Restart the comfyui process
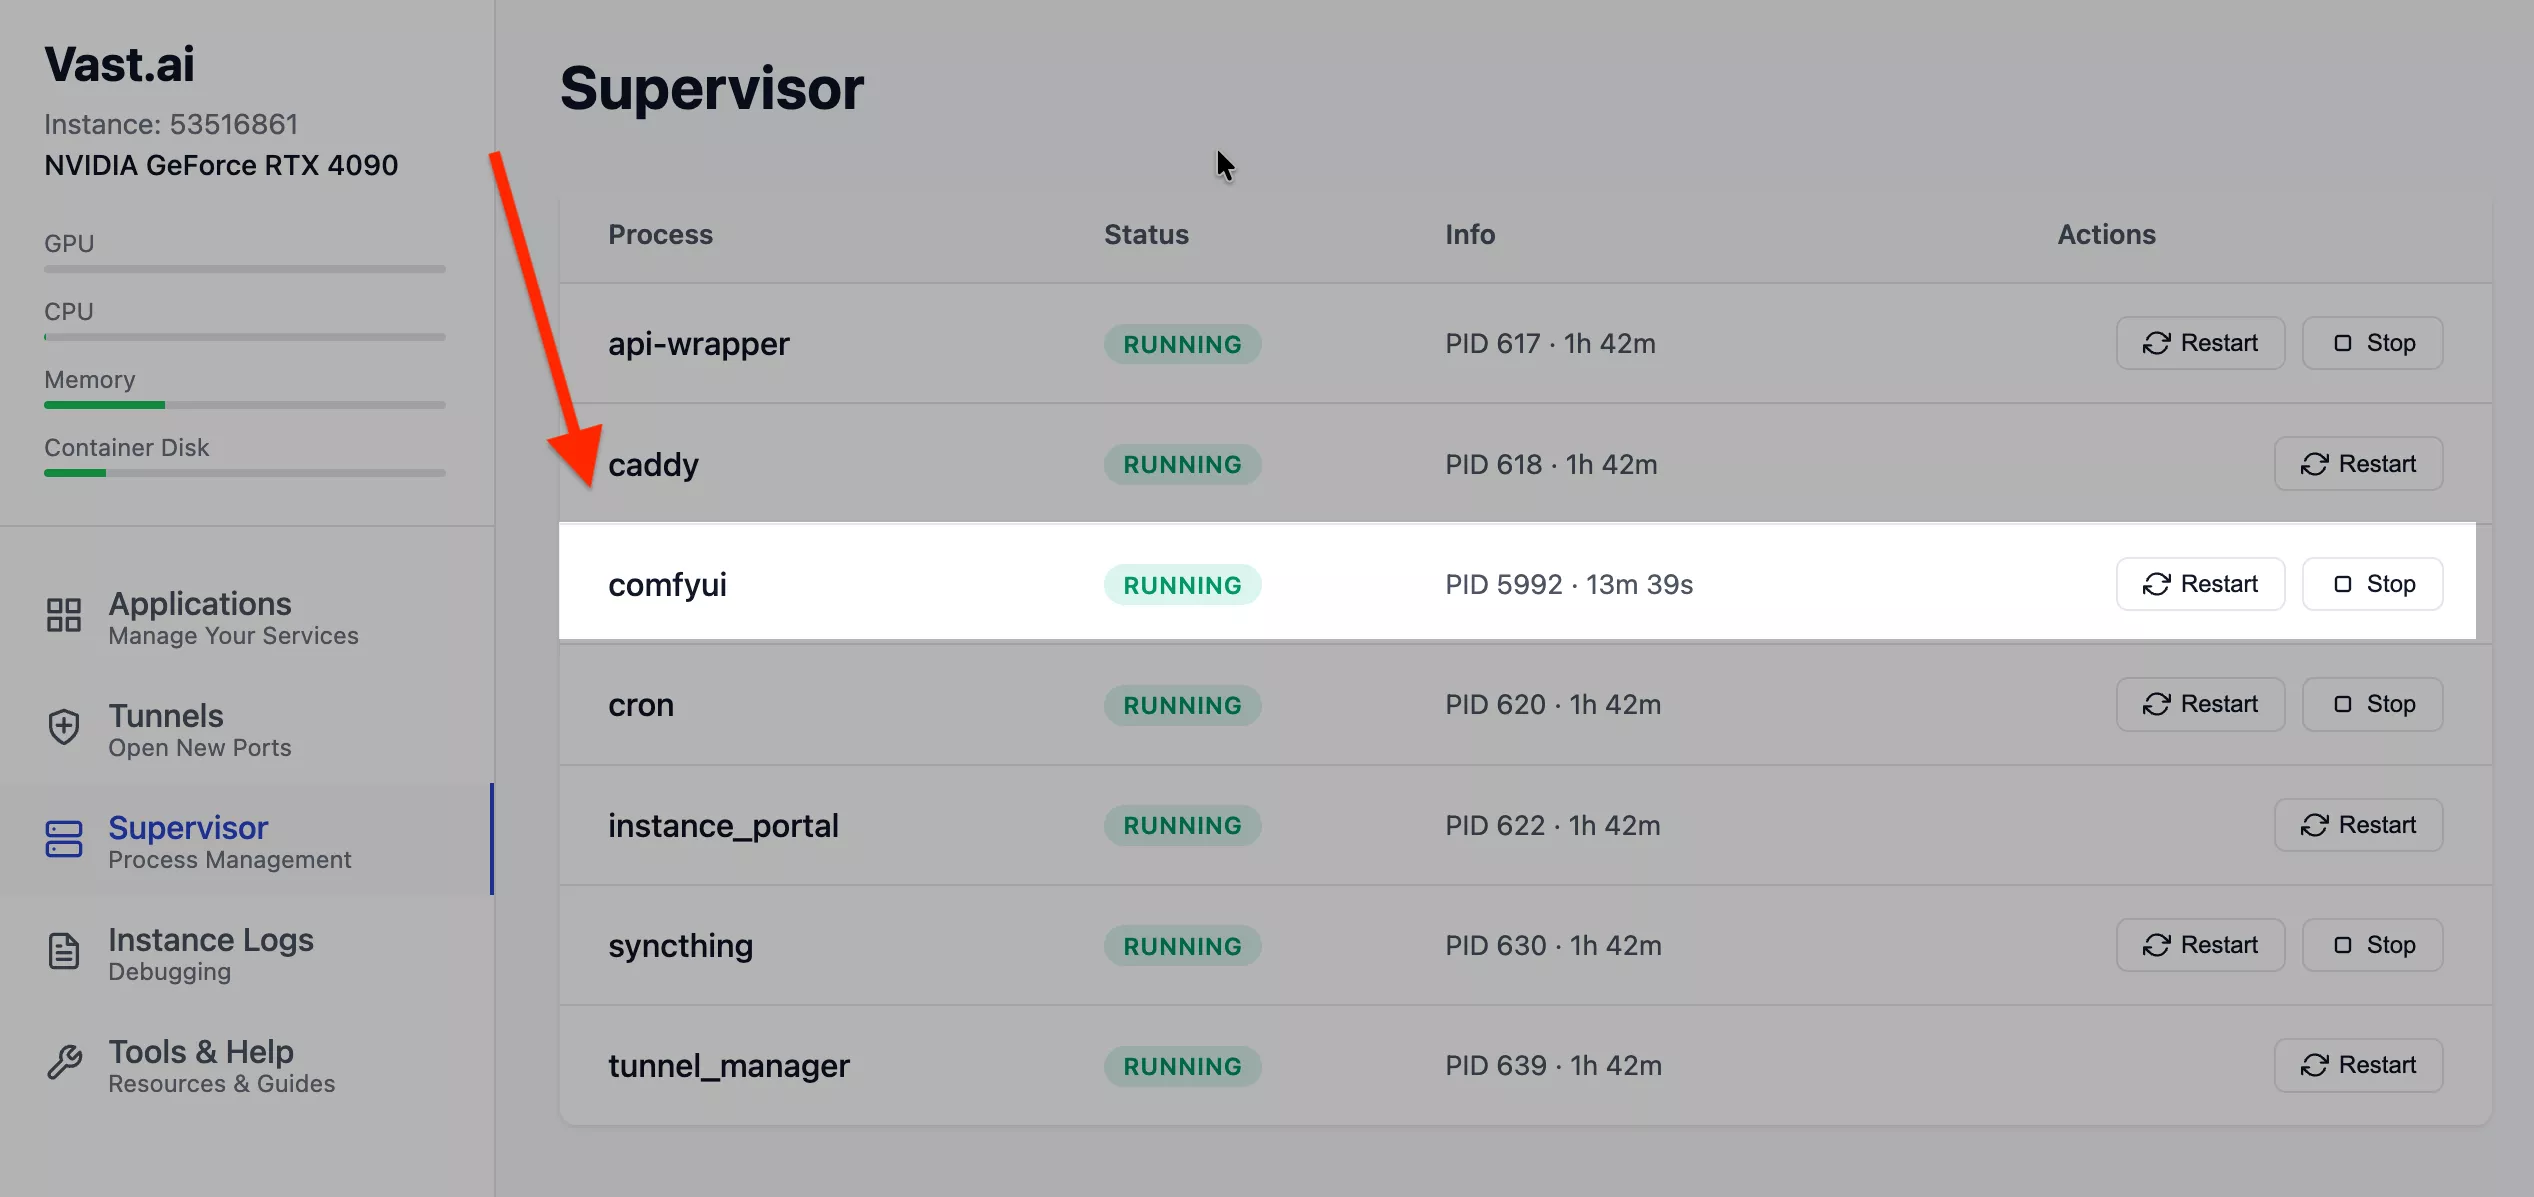The image size is (2534, 1197). (x=2200, y=584)
